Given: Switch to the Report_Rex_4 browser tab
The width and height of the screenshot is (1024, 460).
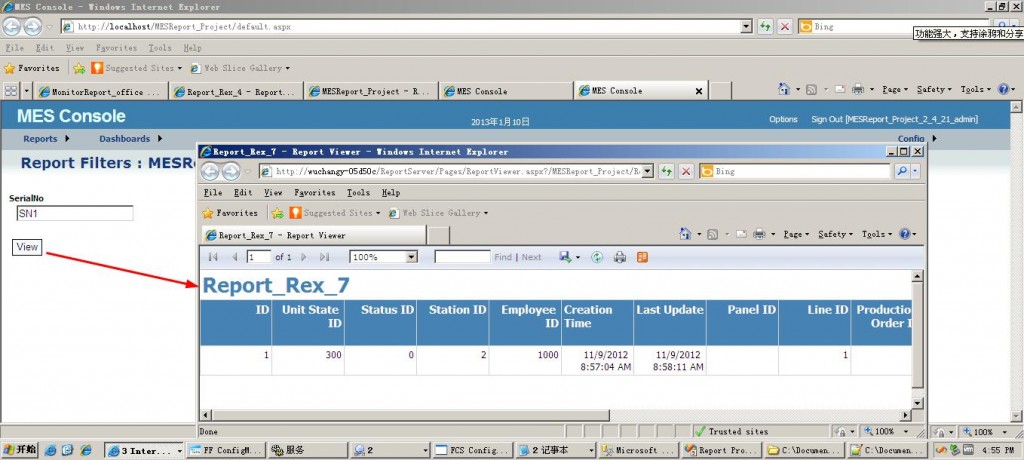Looking at the screenshot, I should [x=236, y=91].
